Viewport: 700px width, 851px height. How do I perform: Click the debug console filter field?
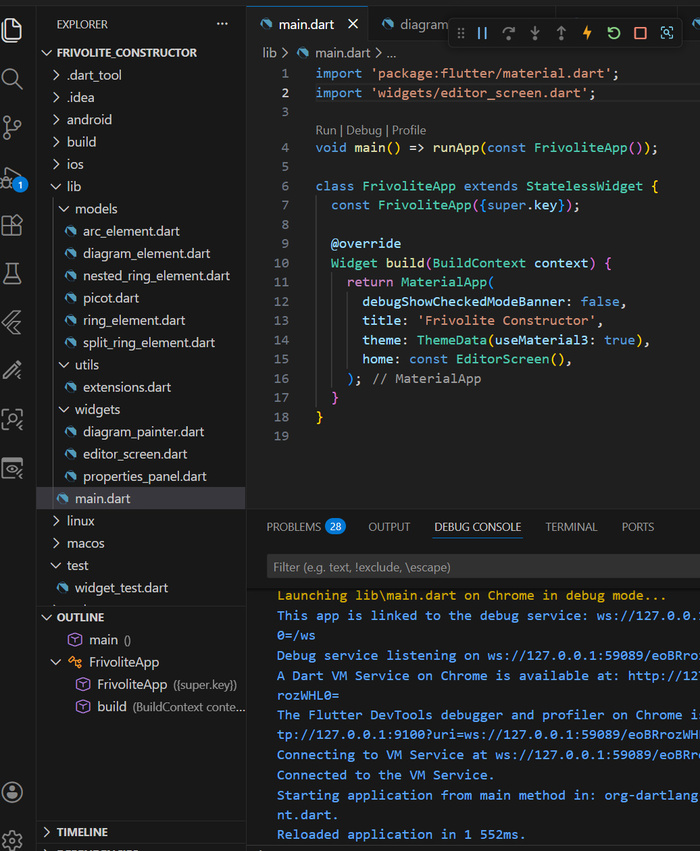[480, 567]
